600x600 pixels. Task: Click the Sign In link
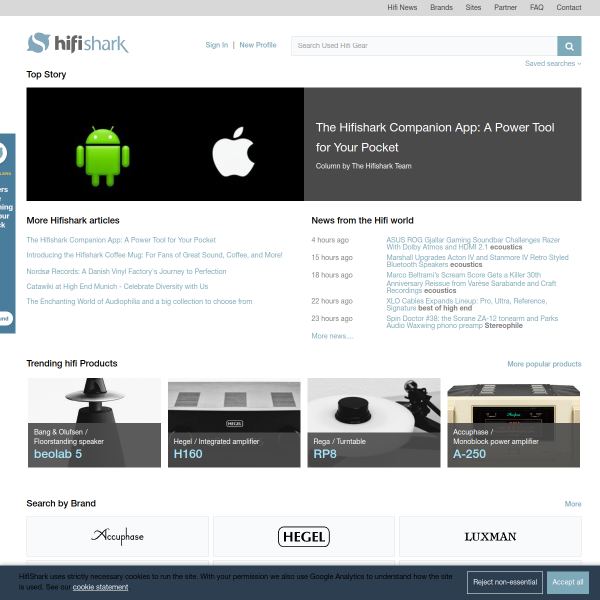[x=217, y=45]
